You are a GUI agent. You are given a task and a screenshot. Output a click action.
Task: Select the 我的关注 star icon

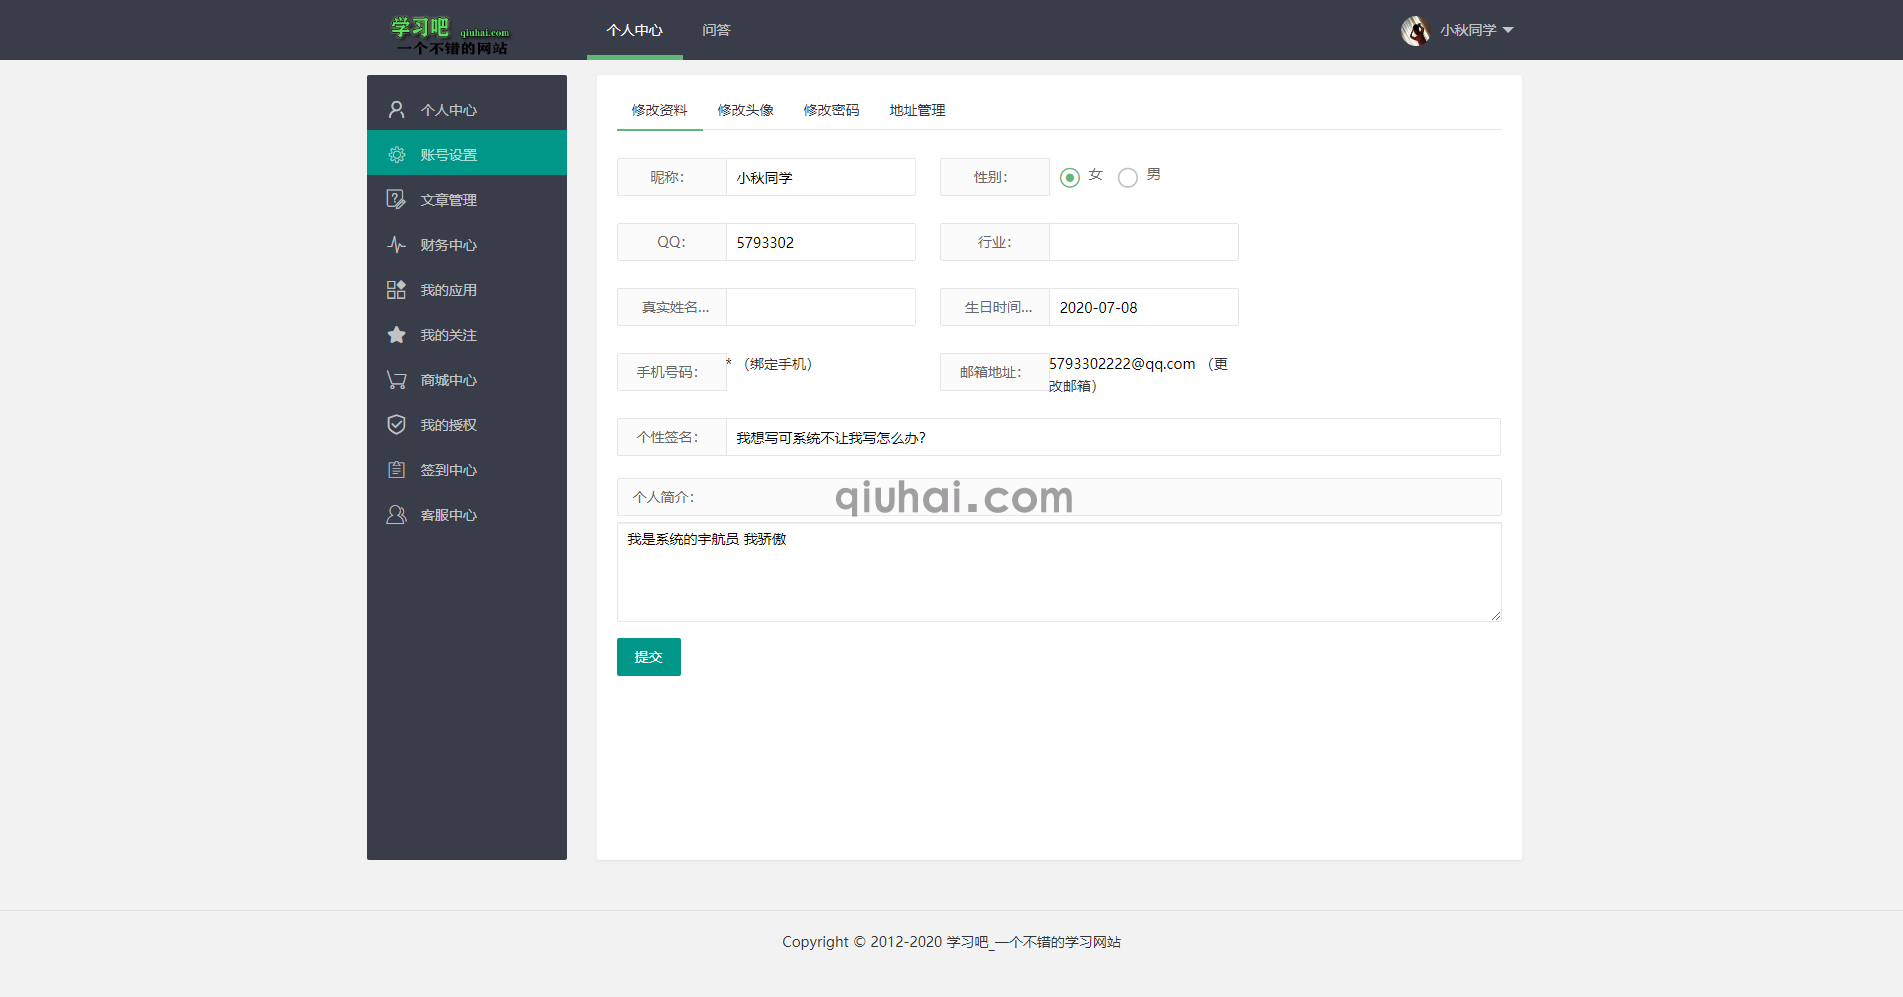396,334
